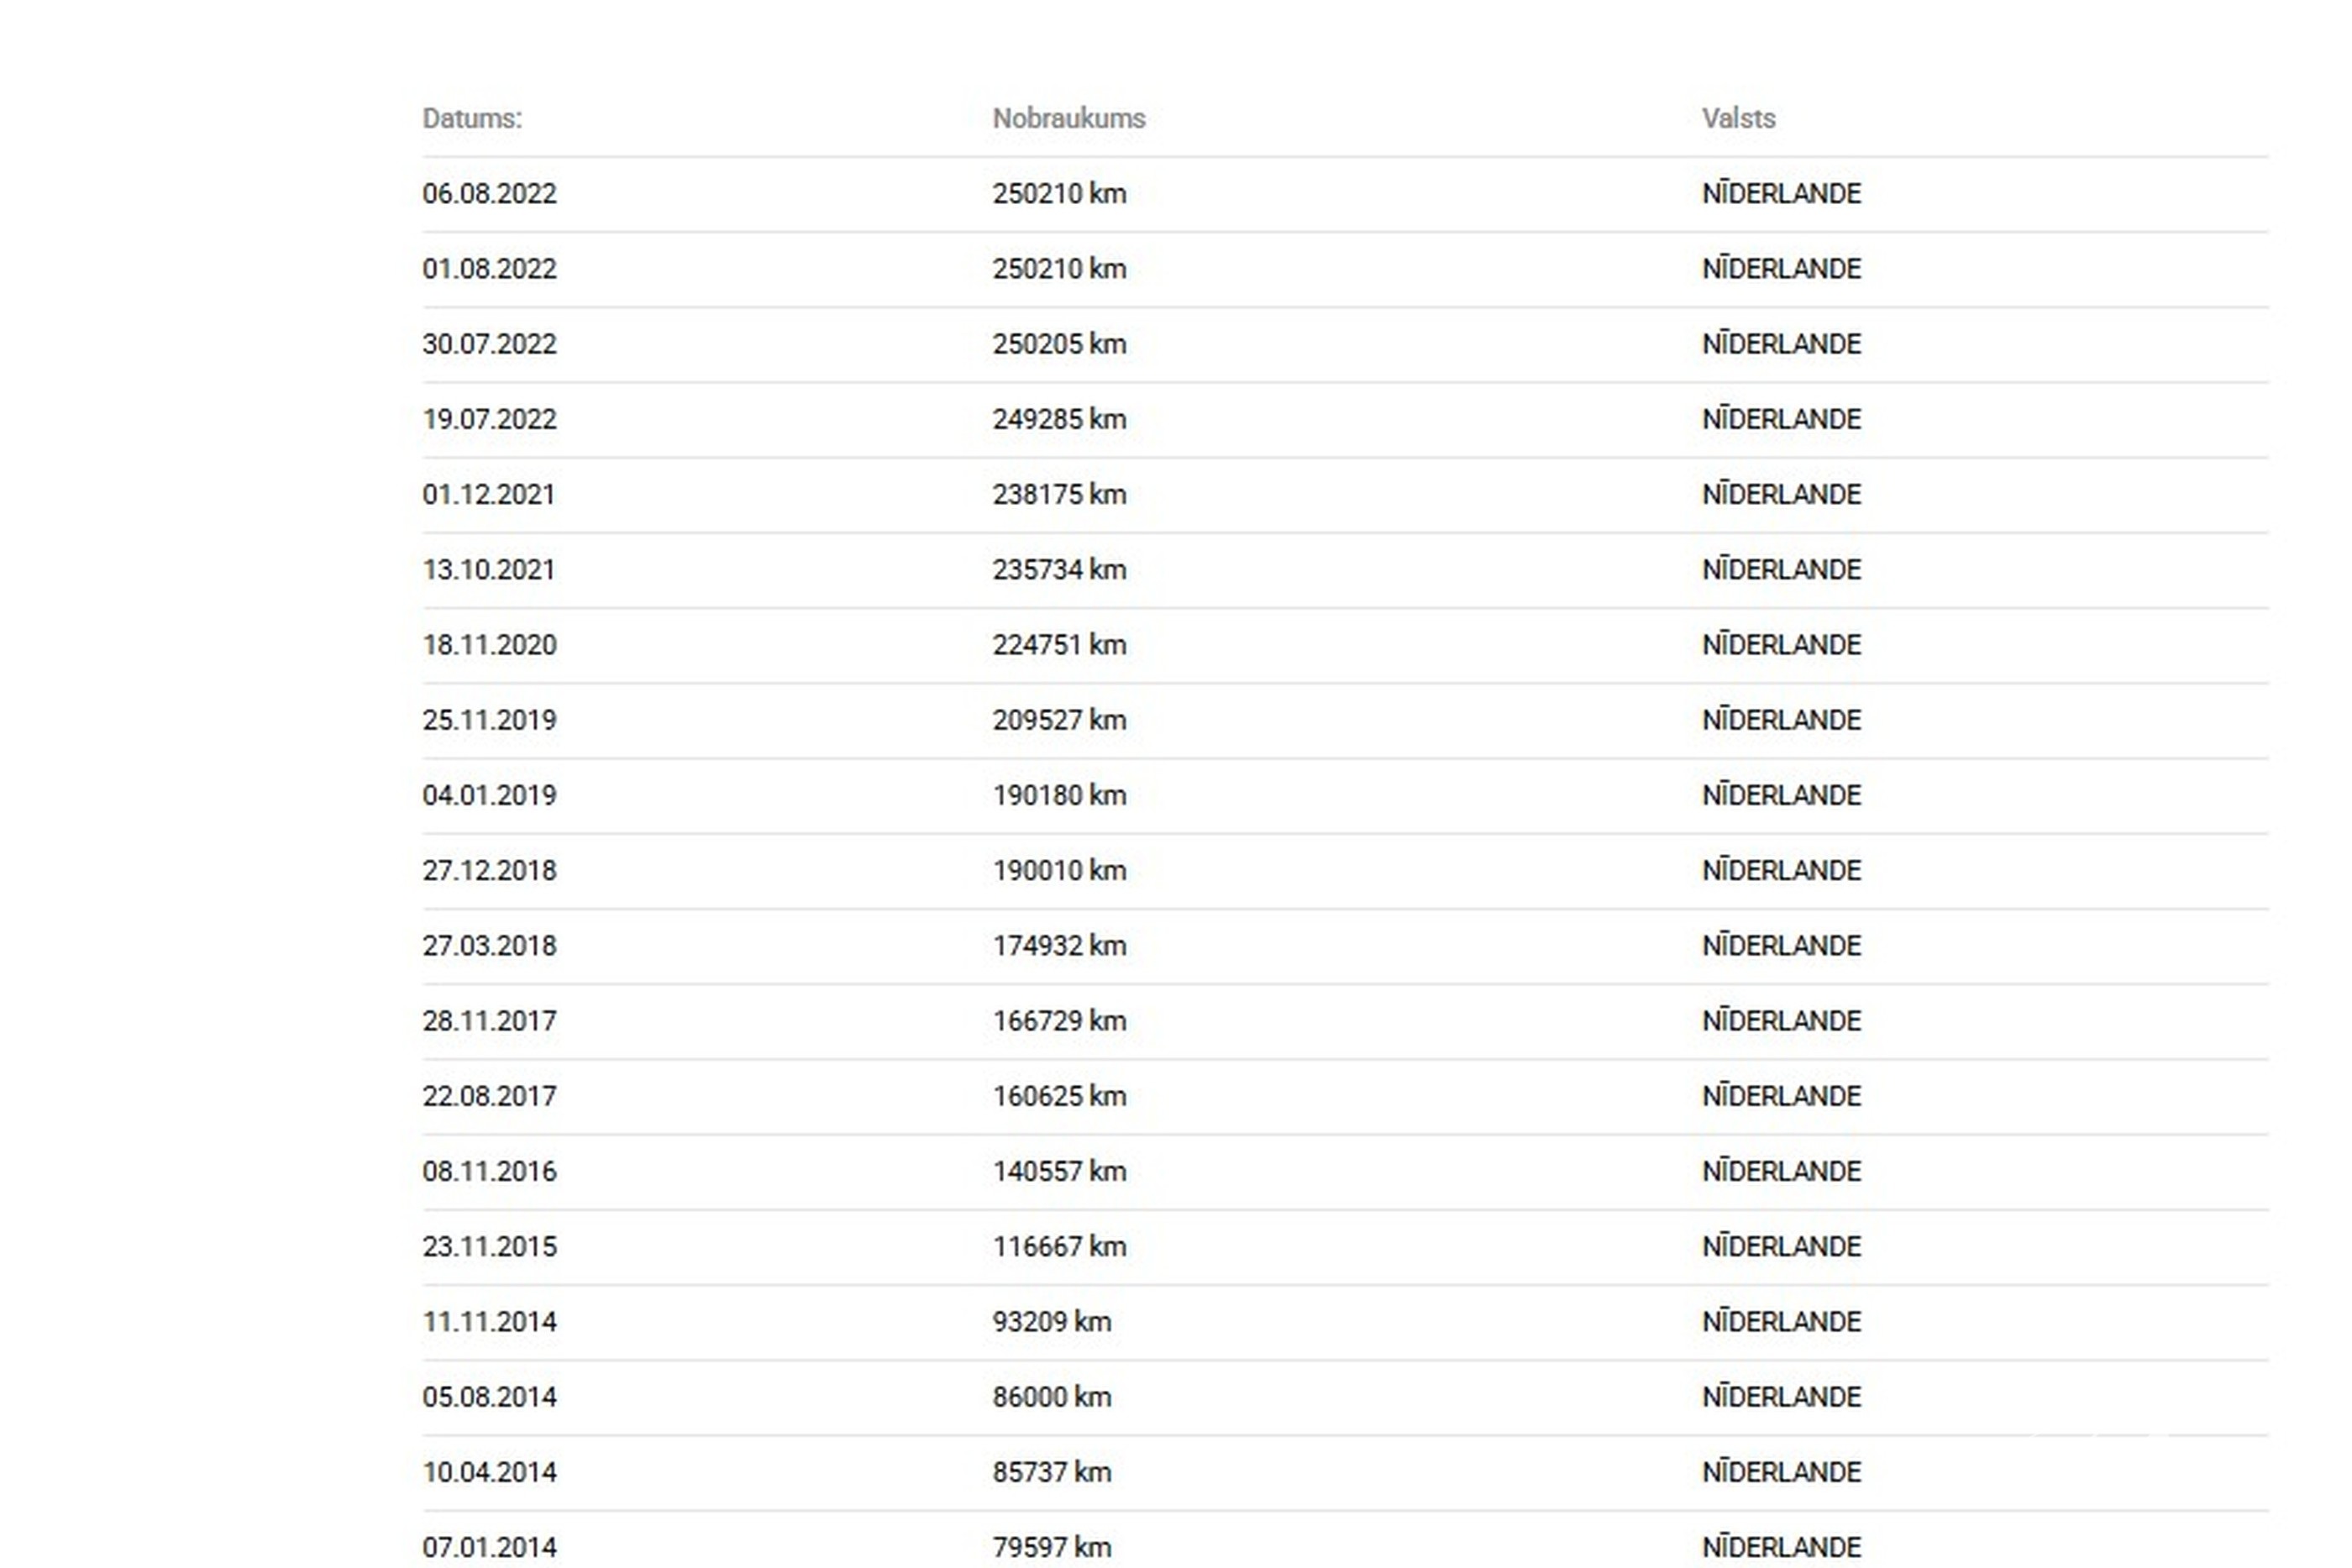Viewport: 2352px width, 1568px height.
Task: Click NĪDERLANDE in the 13.10.2021 row
Action: click(x=1781, y=569)
